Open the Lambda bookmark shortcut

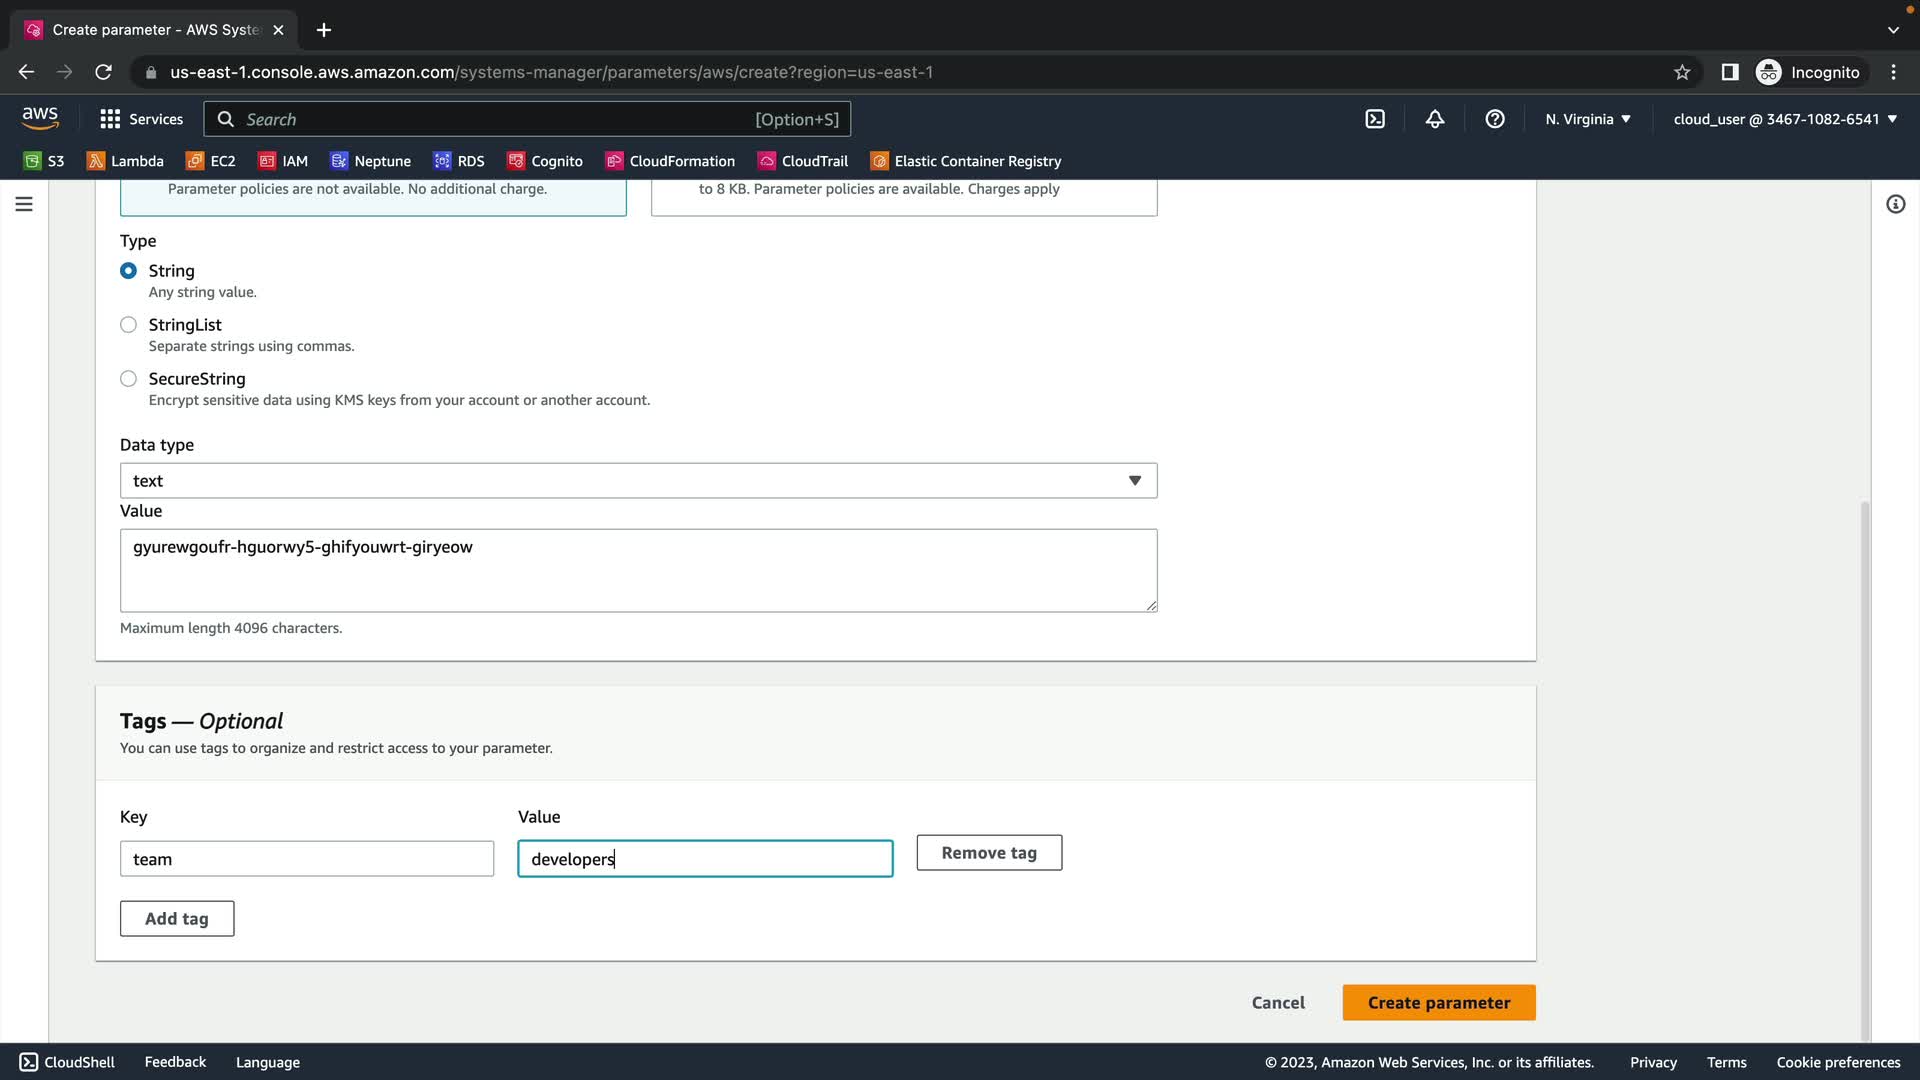click(125, 161)
